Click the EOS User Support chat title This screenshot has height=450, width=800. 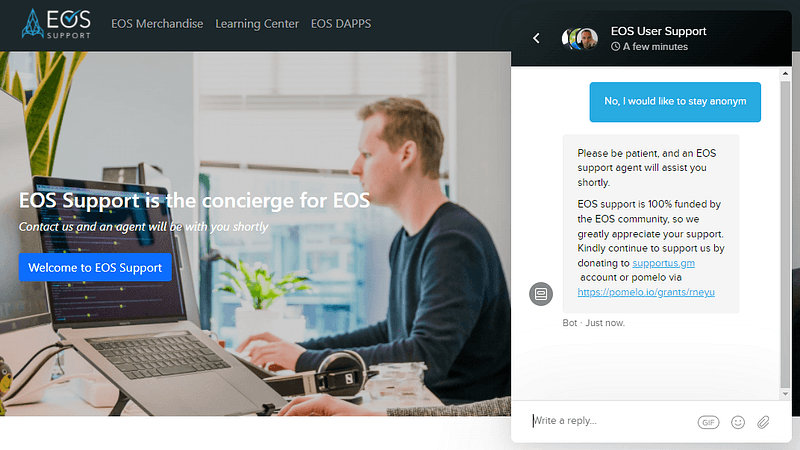(x=658, y=31)
